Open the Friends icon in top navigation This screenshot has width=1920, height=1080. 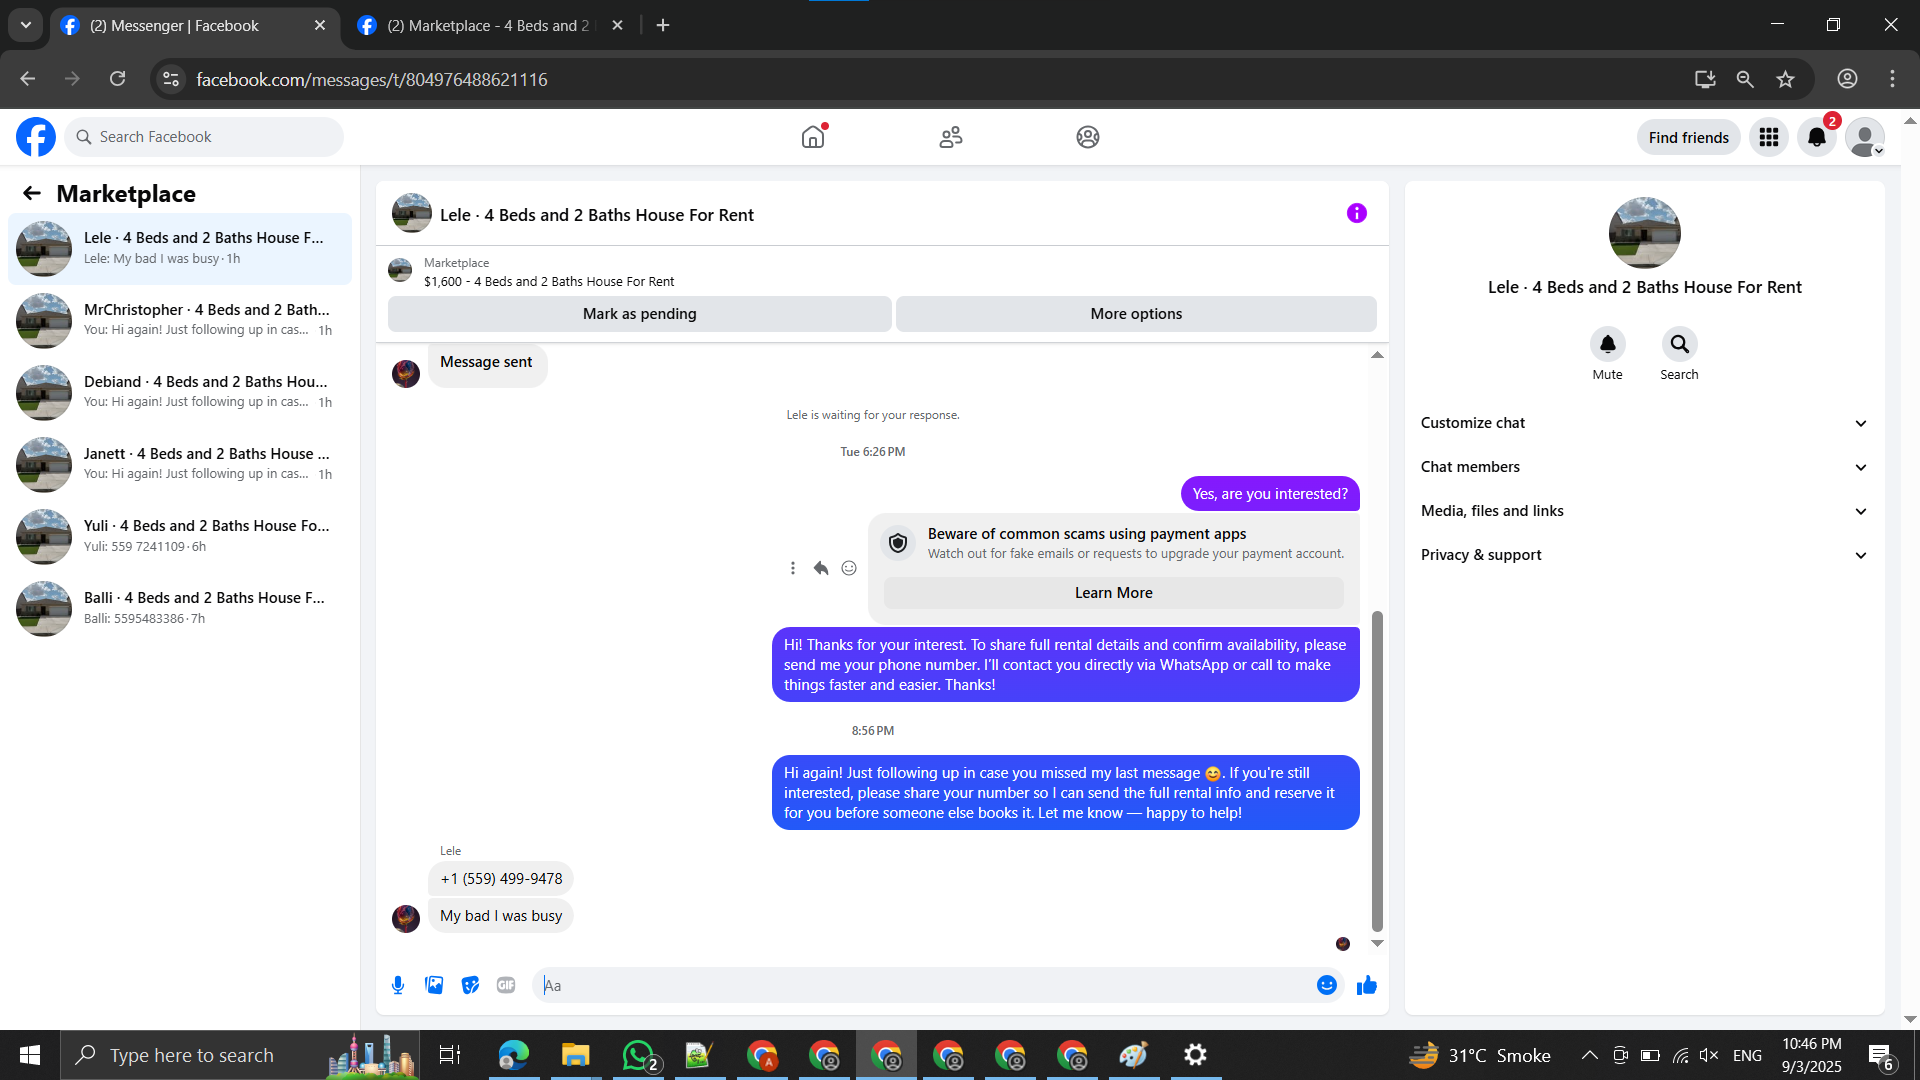click(x=951, y=137)
